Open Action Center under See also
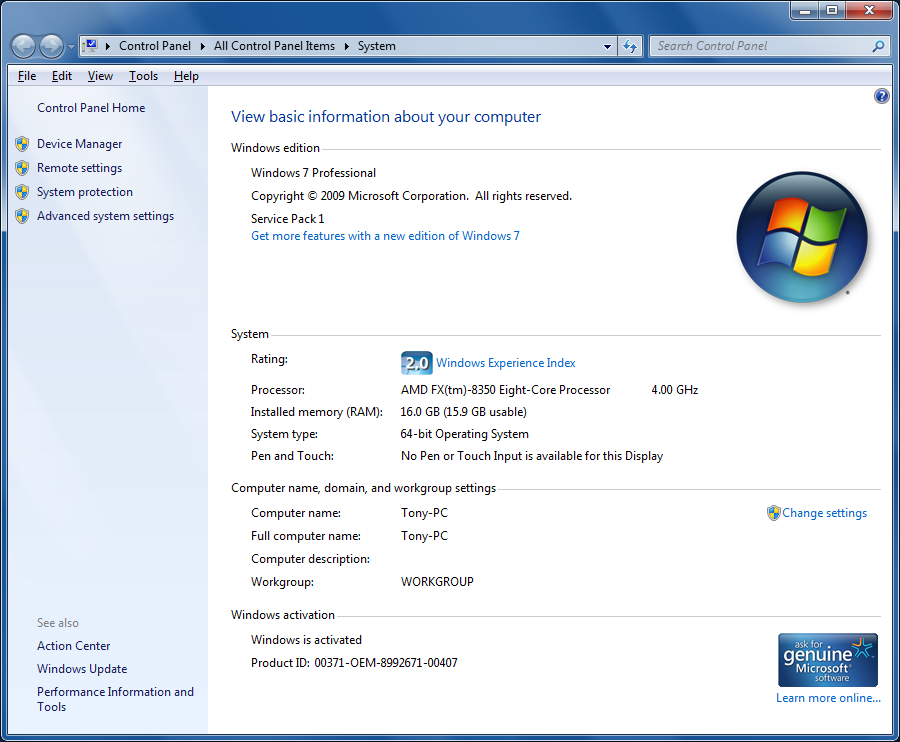 point(73,646)
